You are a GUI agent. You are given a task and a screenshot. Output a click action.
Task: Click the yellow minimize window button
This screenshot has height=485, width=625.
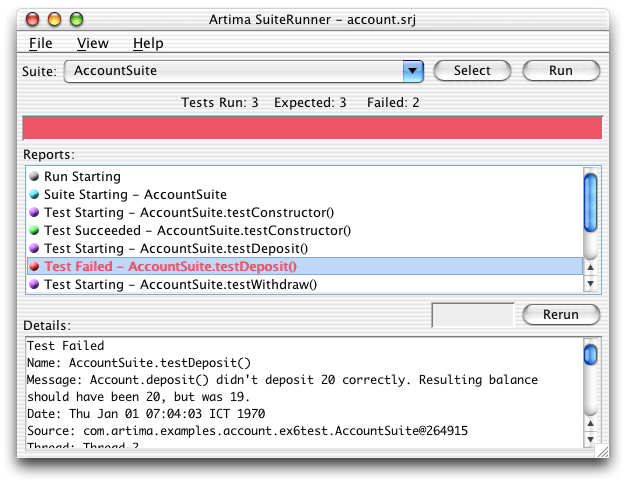pyautogui.click(x=54, y=19)
